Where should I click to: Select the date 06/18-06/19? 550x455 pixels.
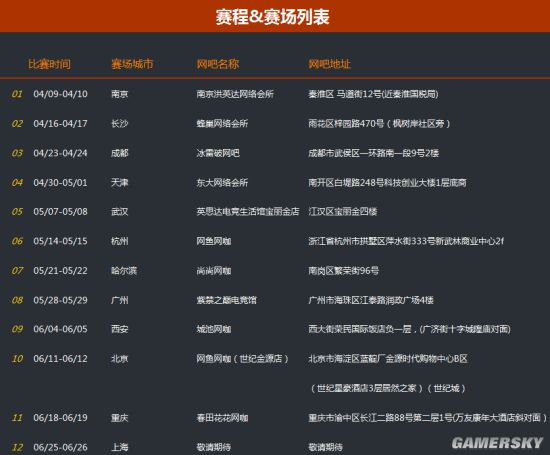(x=60, y=417)
